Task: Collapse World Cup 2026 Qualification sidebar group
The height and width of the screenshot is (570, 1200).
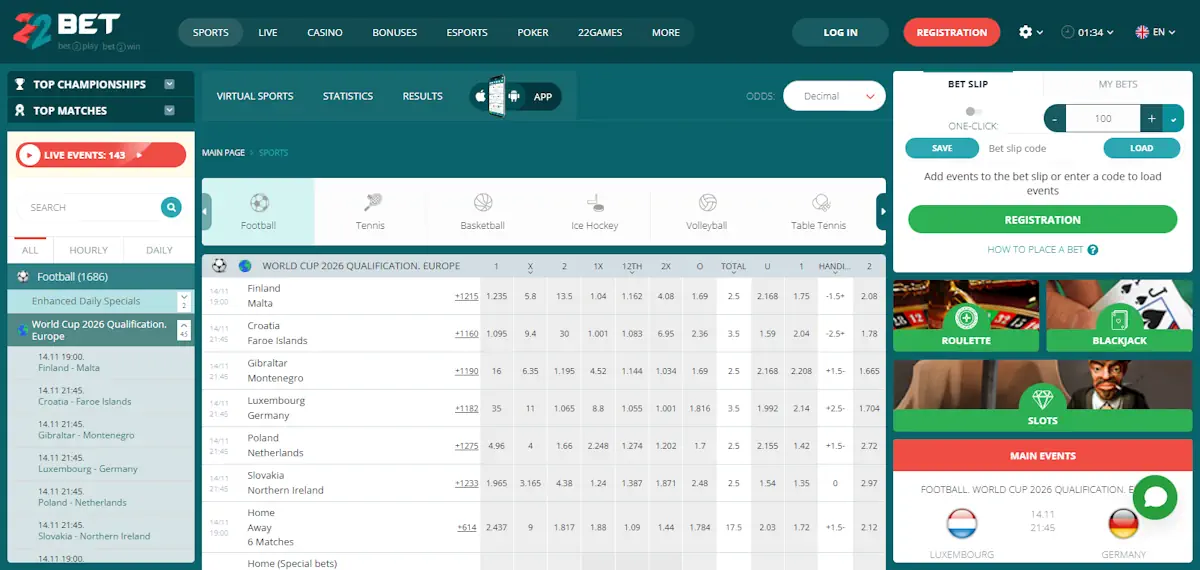Action: 184,330
